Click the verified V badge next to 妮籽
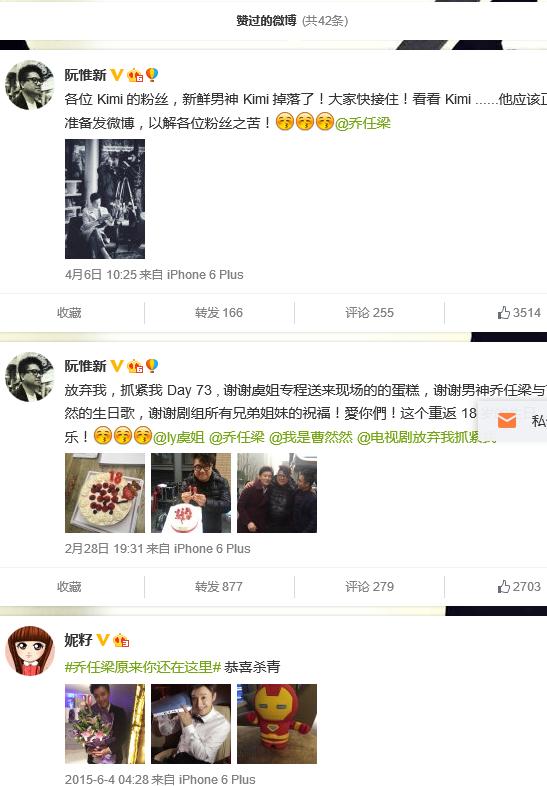This screenshot has height=786, width=547. [x=103, y=640]
